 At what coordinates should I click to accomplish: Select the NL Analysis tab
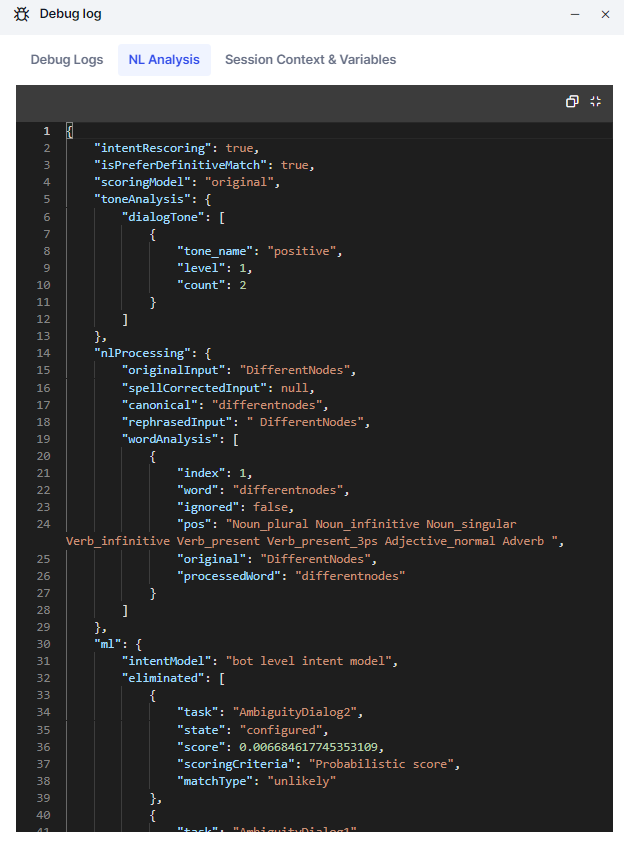pyautogui.click(x=164, y=60)
